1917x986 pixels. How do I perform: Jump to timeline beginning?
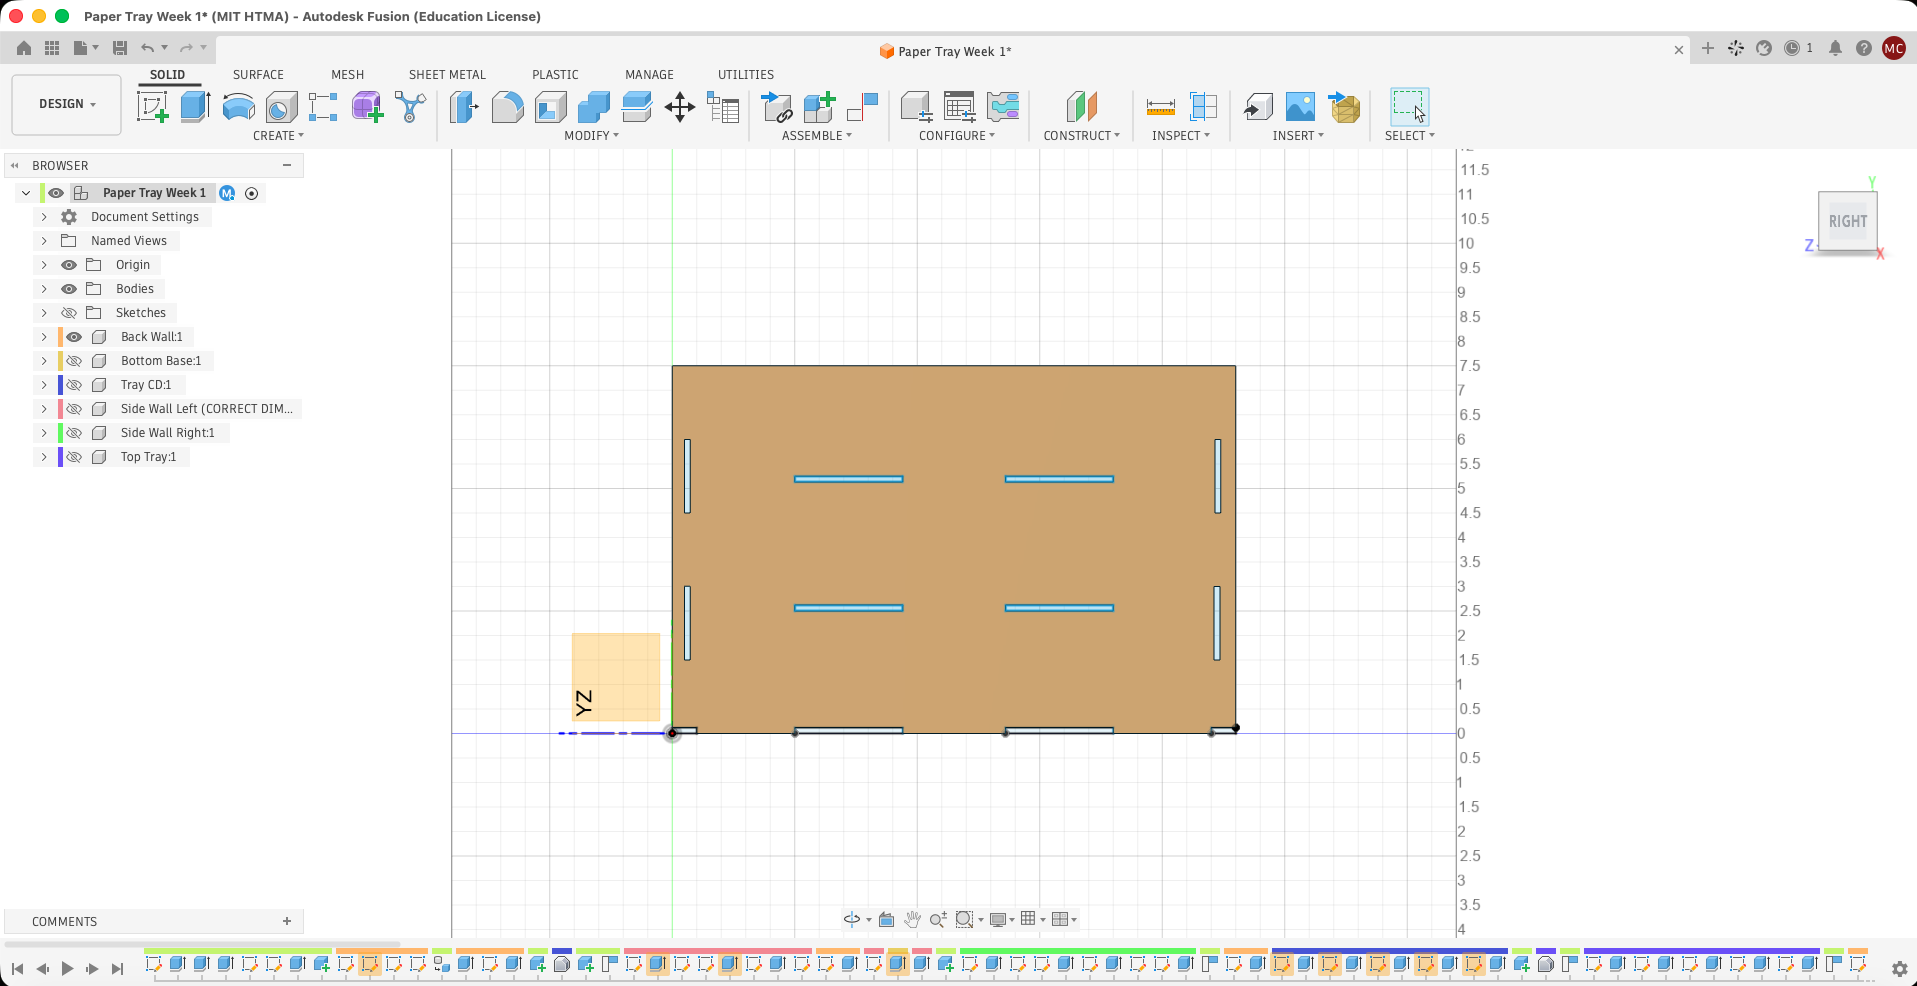pos(17,968)
